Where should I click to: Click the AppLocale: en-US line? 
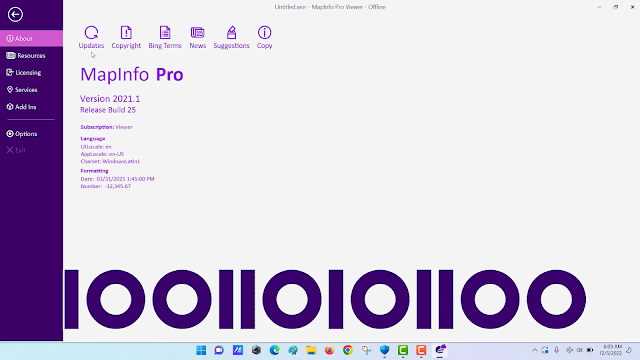coord(102,154)
